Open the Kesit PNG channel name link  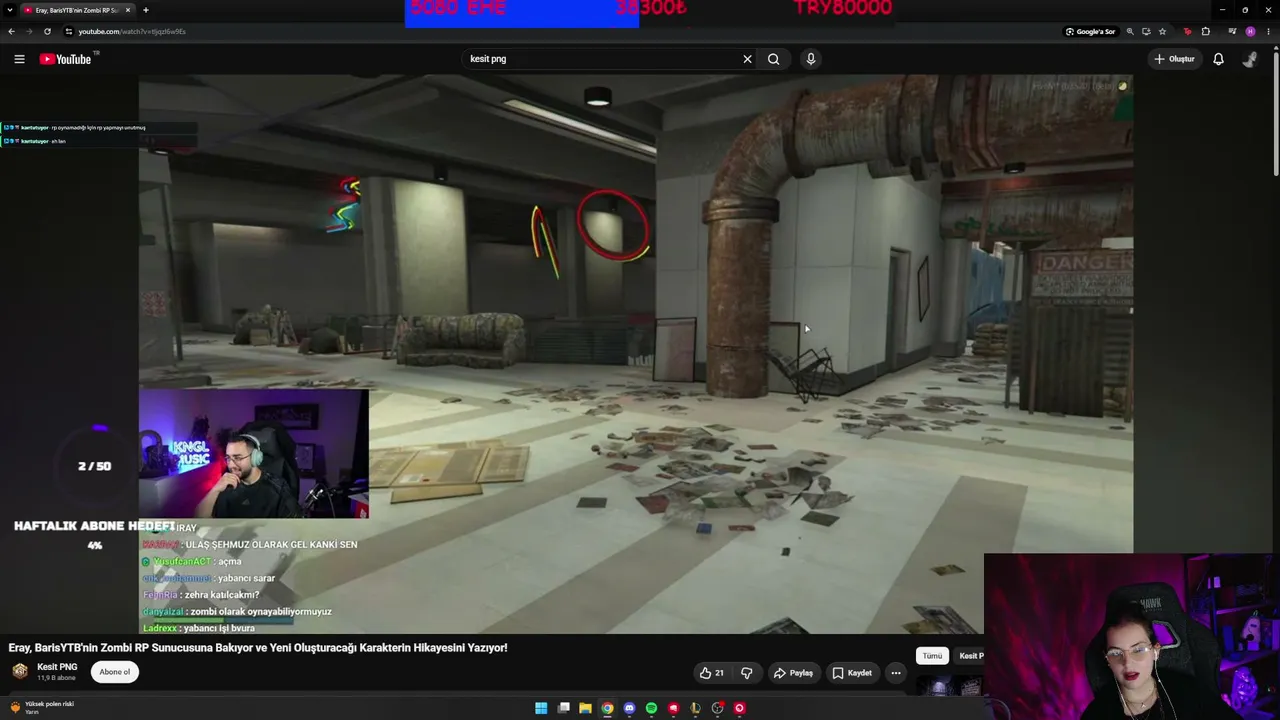click(57, 667)
